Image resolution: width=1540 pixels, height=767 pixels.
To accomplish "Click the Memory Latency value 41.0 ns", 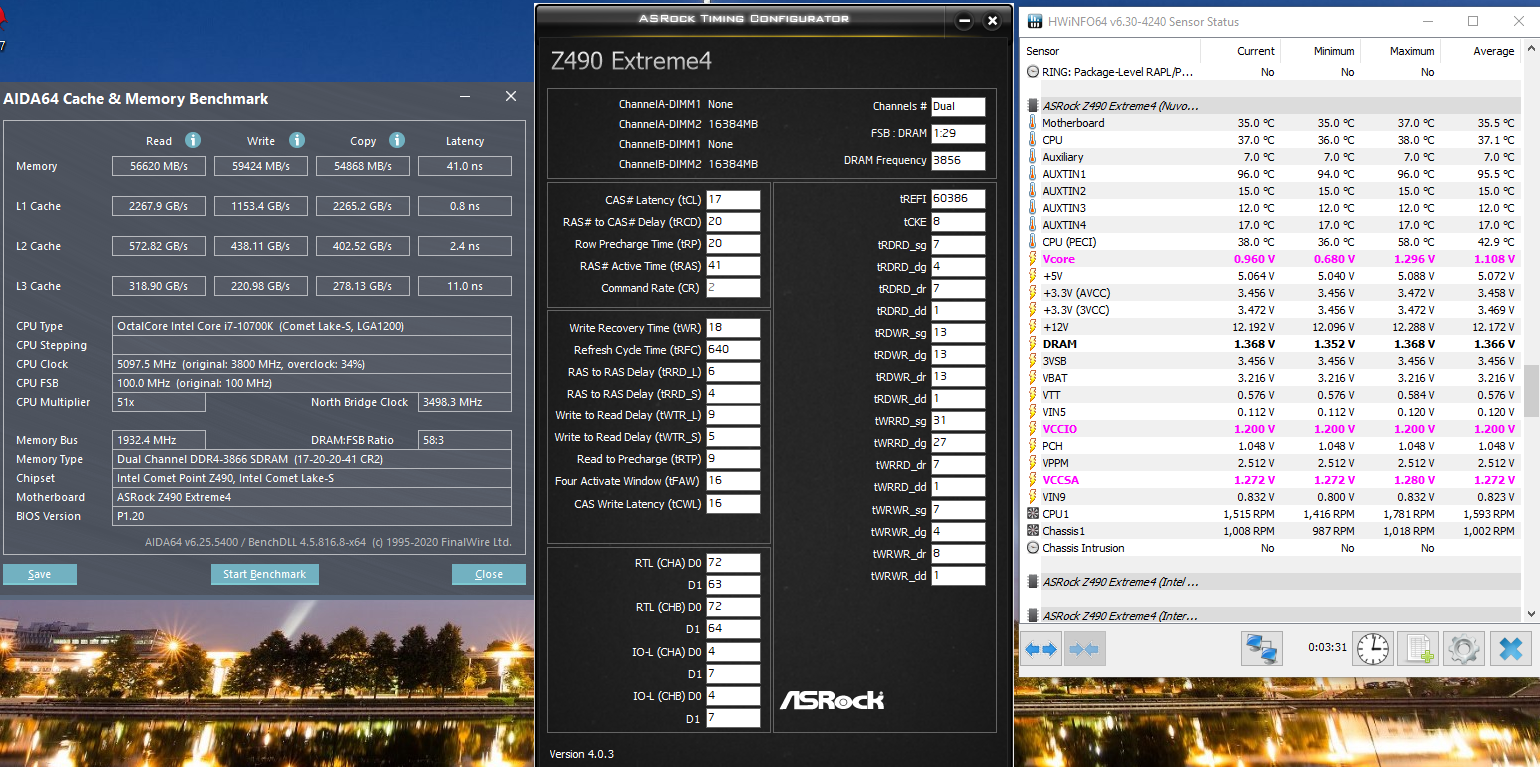I will point(465,166).
